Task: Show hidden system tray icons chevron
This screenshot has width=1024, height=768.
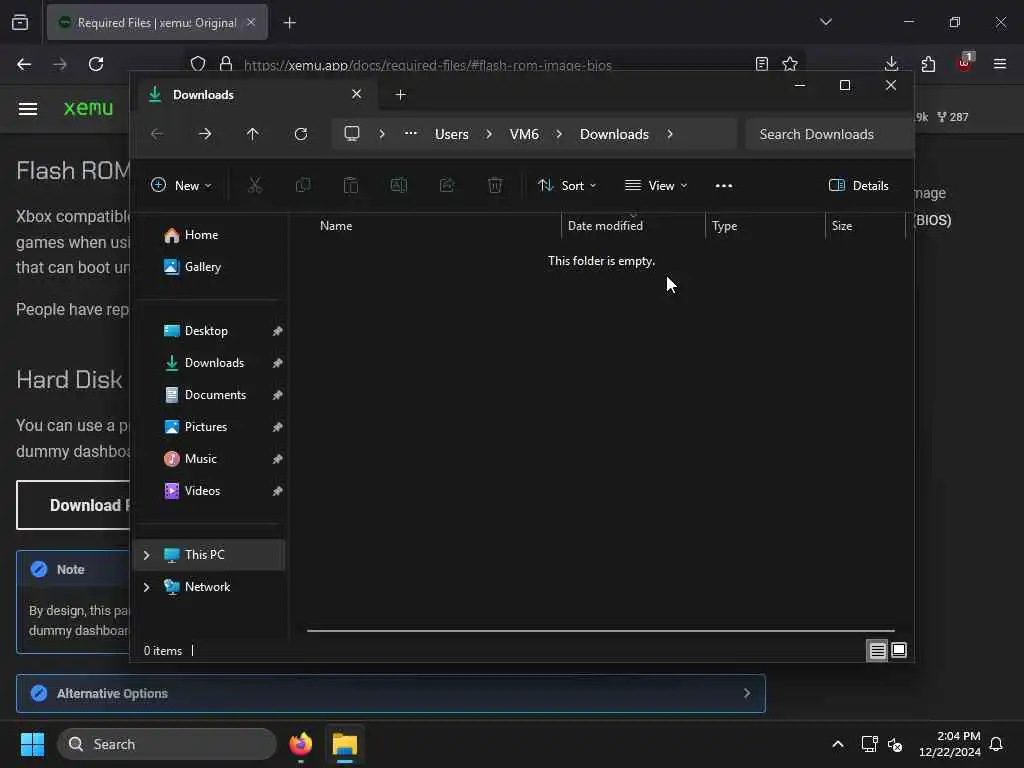Action: pyautogui.click(x=838, y=744)
